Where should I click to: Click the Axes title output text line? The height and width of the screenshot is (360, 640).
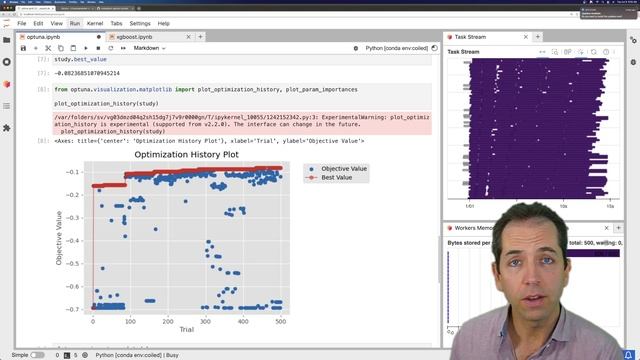point(209,141)
